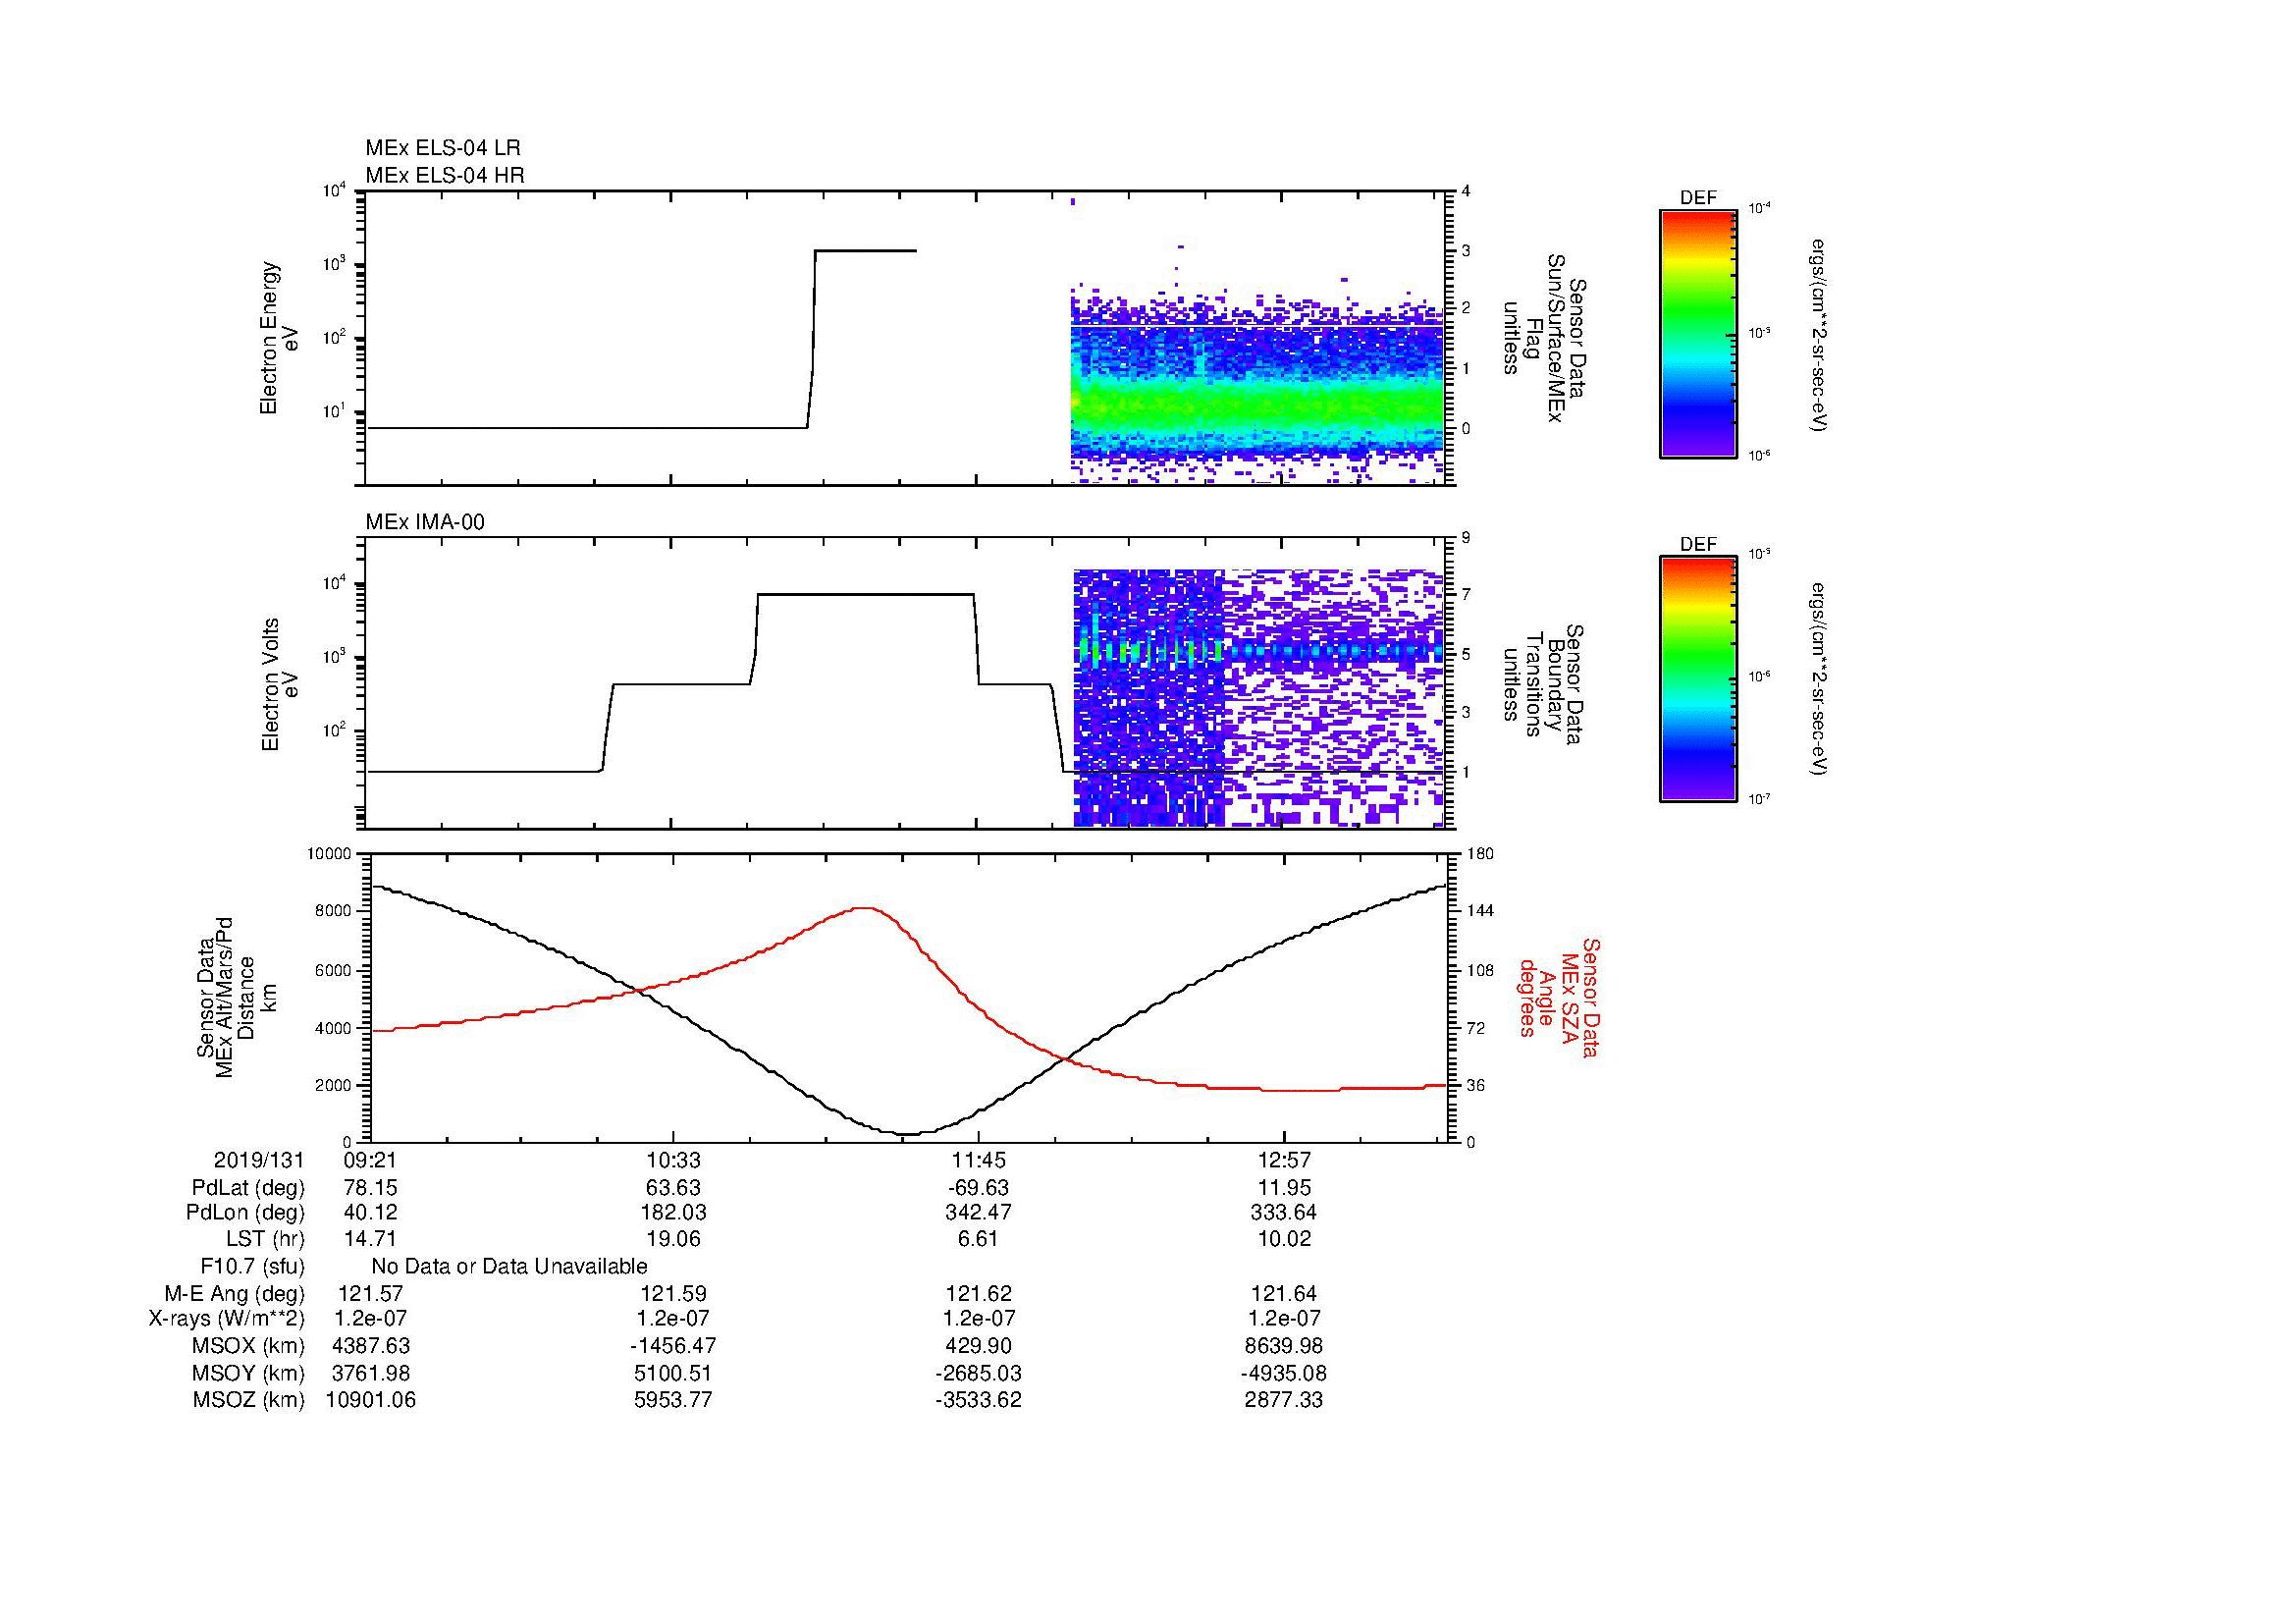The height and width of the screenshot is (1623, 2296).
Task: Click the ELS electron spectrogram data
Action: click(x=1257, y=390)
